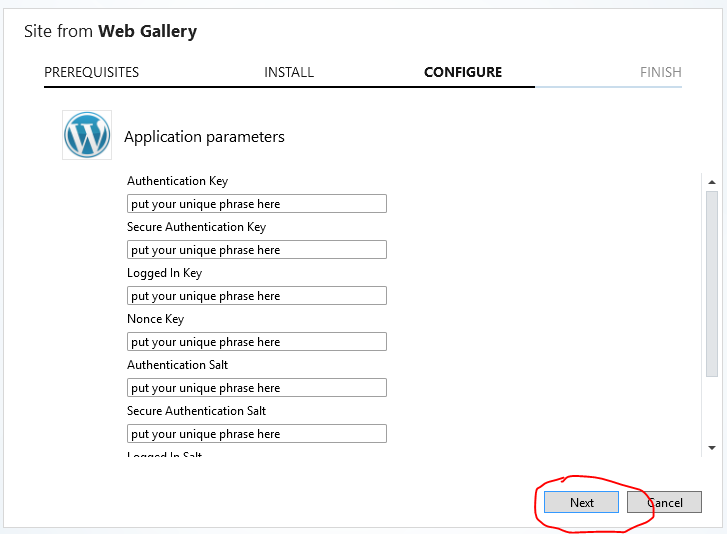This screenshot has width=727, height=534.
Task: Click the Authentication Key label text
Action: click(177, 181)
